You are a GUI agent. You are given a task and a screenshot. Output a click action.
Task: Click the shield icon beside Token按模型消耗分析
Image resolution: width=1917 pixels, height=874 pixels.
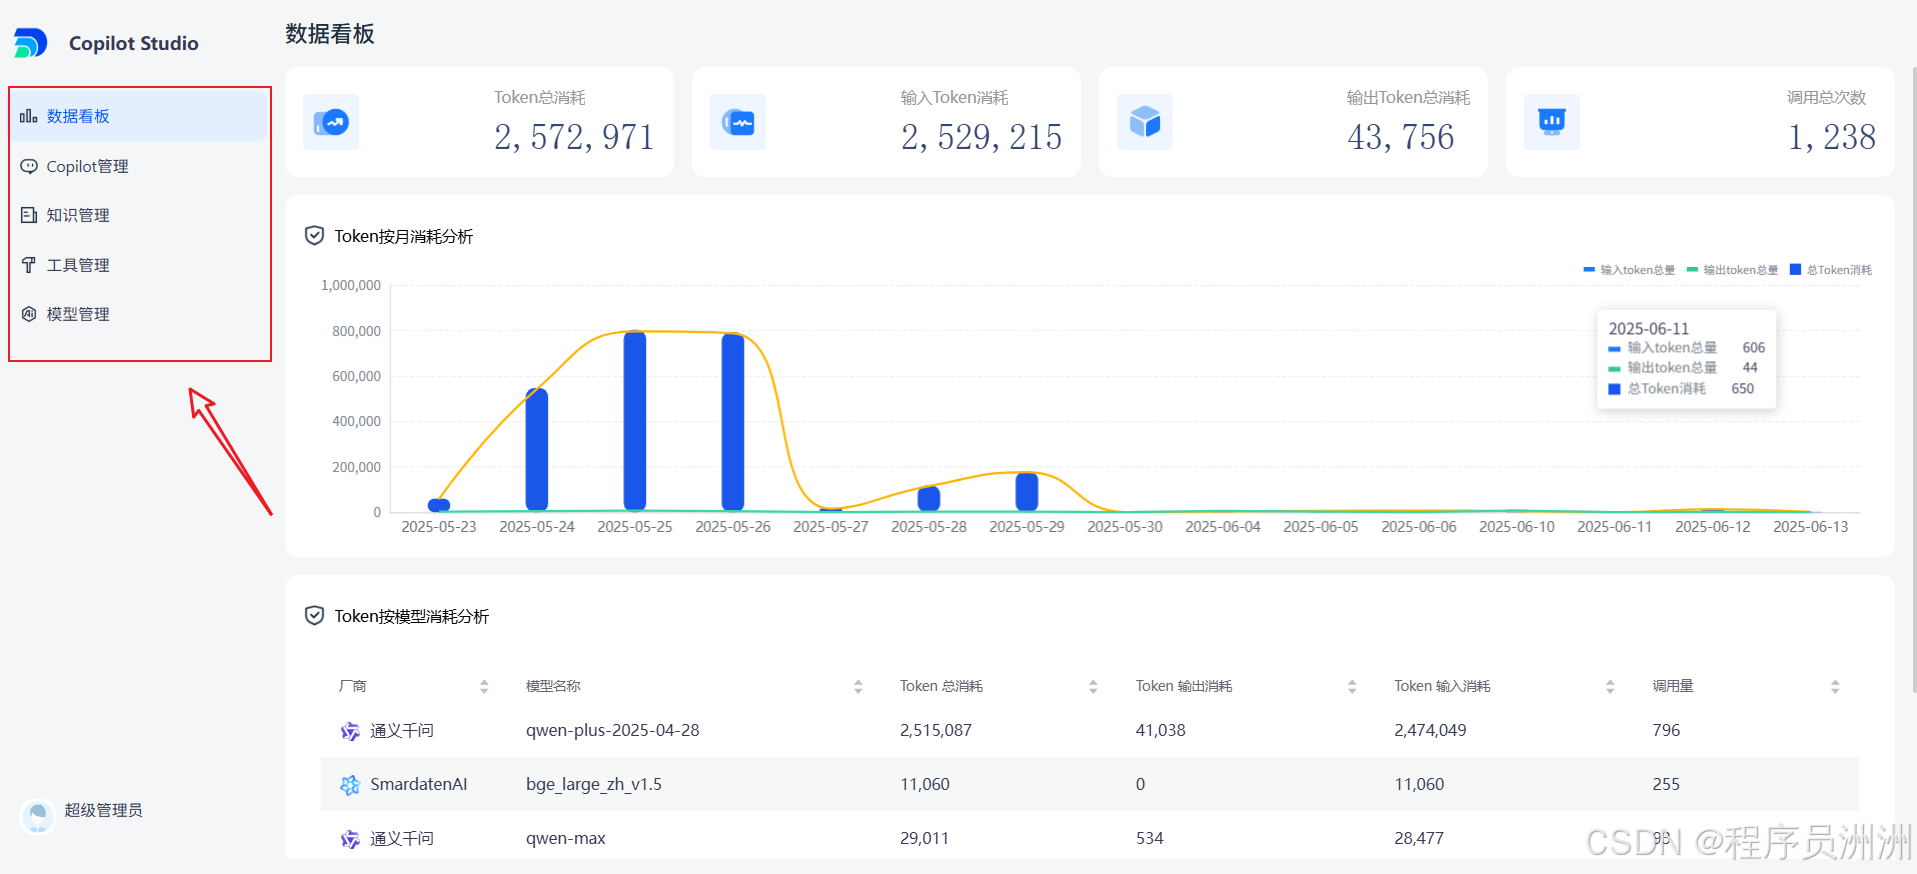[314, 616]
